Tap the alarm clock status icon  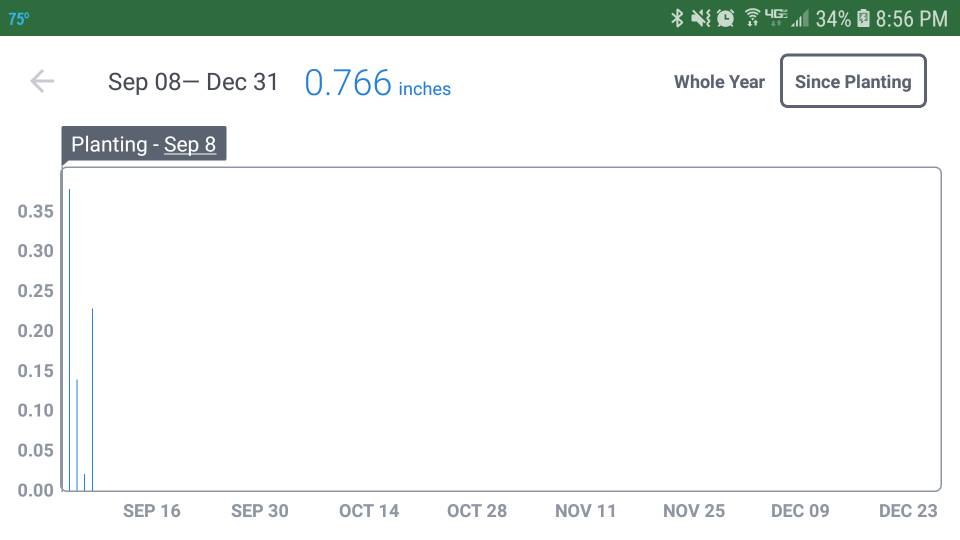pyautogui.click(x=726, y=18)
